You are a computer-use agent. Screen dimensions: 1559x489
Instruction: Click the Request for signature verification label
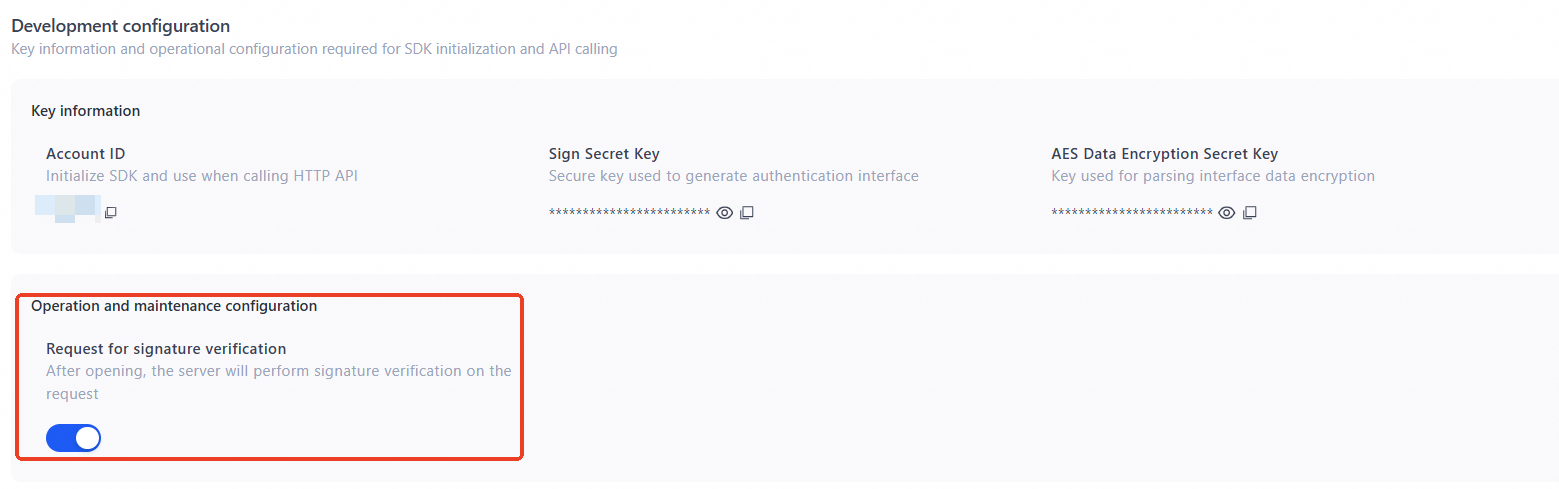tap(166, 349)
